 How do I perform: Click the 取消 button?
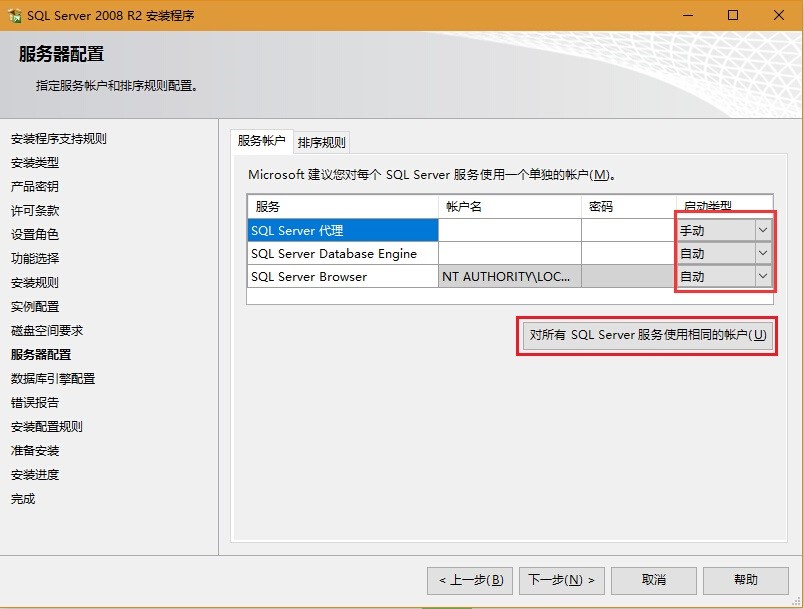(x=653, y=580)
